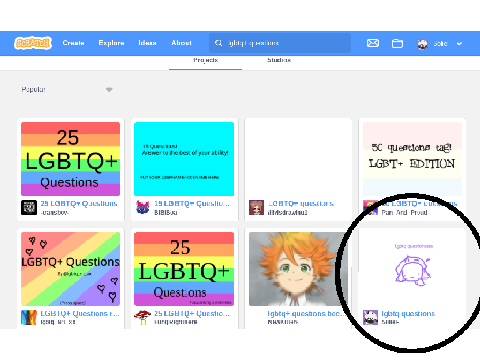Click the user profile avatar in navbar
The height and width of the screenshot is (360, 480).
coord(422,44)
